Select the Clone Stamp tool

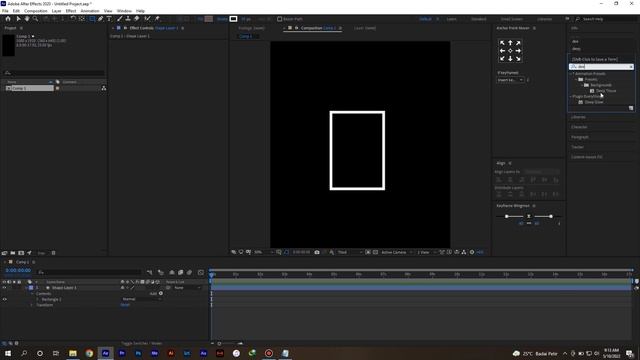(128, 19)
